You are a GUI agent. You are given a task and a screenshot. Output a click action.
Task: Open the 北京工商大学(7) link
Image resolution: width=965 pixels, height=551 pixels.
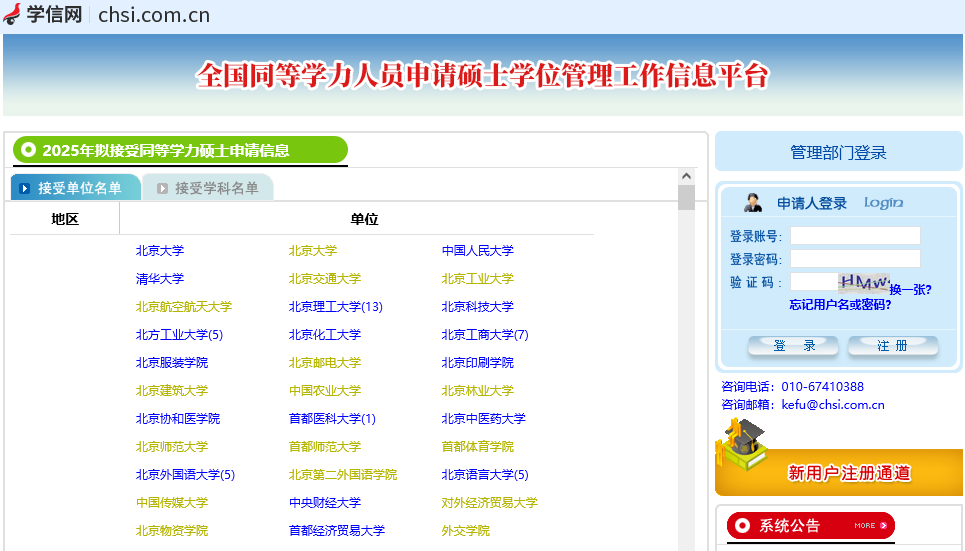pos(485,334)
